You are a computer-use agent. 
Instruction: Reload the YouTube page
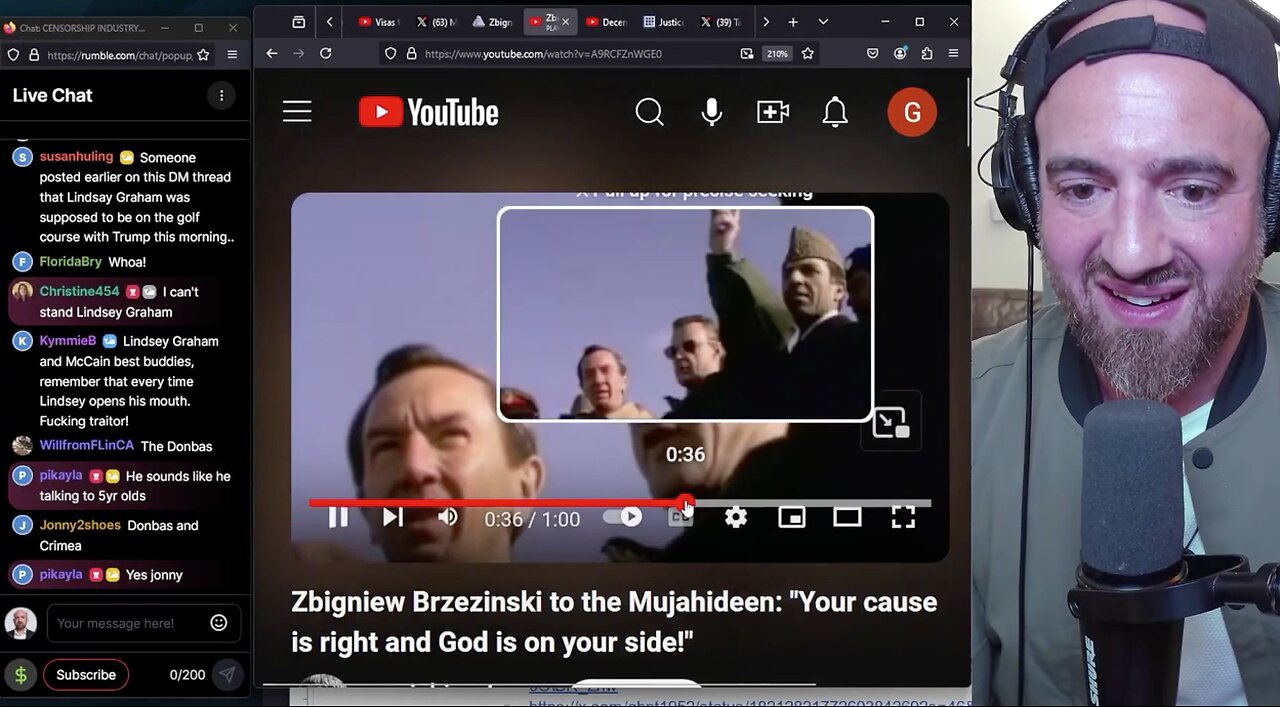326,54
